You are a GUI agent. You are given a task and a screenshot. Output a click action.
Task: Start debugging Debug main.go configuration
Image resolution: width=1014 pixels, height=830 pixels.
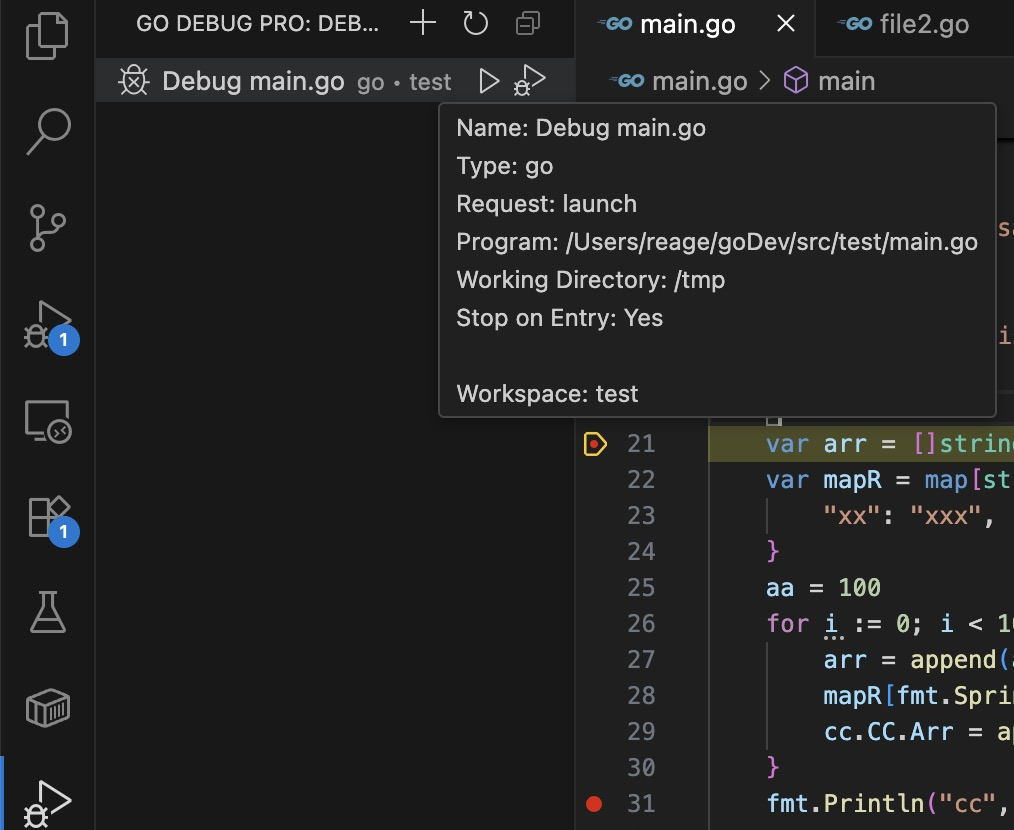pyautogui.click(x=530, y=81)
